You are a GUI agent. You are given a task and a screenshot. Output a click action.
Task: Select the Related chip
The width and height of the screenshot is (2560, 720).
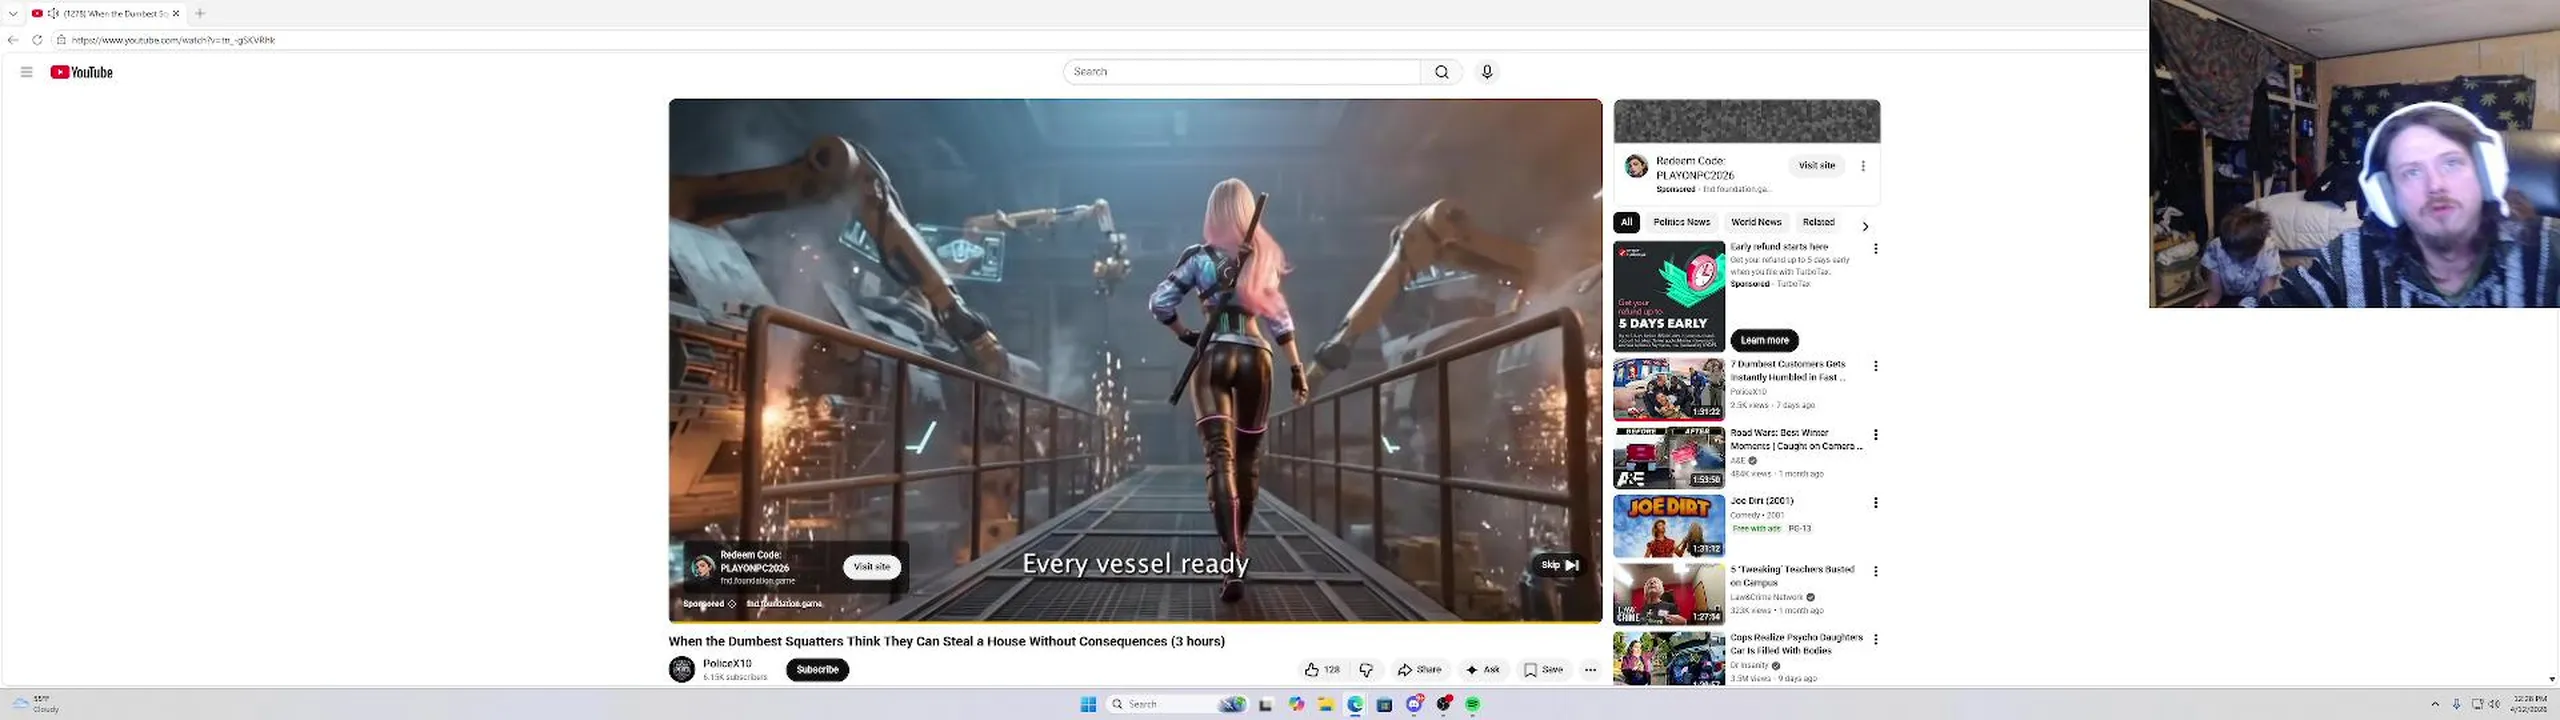(1818, 222)
